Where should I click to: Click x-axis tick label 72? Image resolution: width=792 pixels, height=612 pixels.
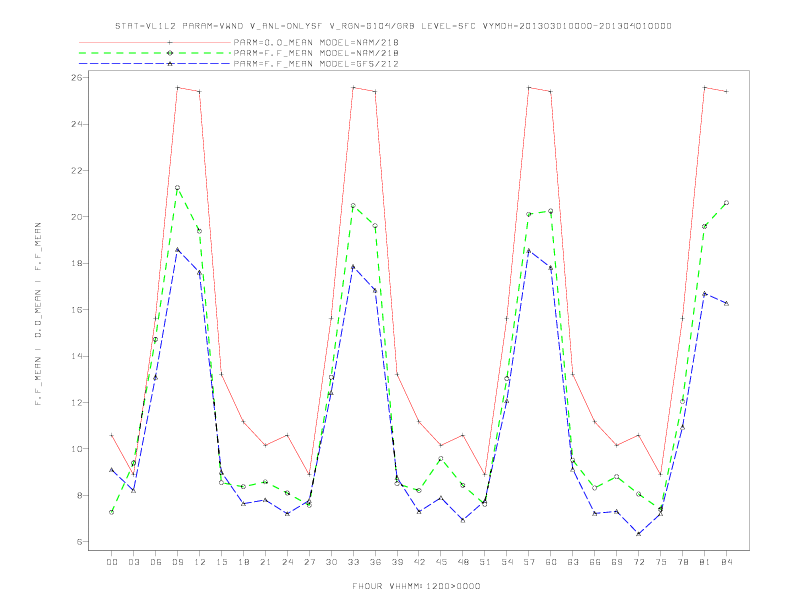pos(638,562)
